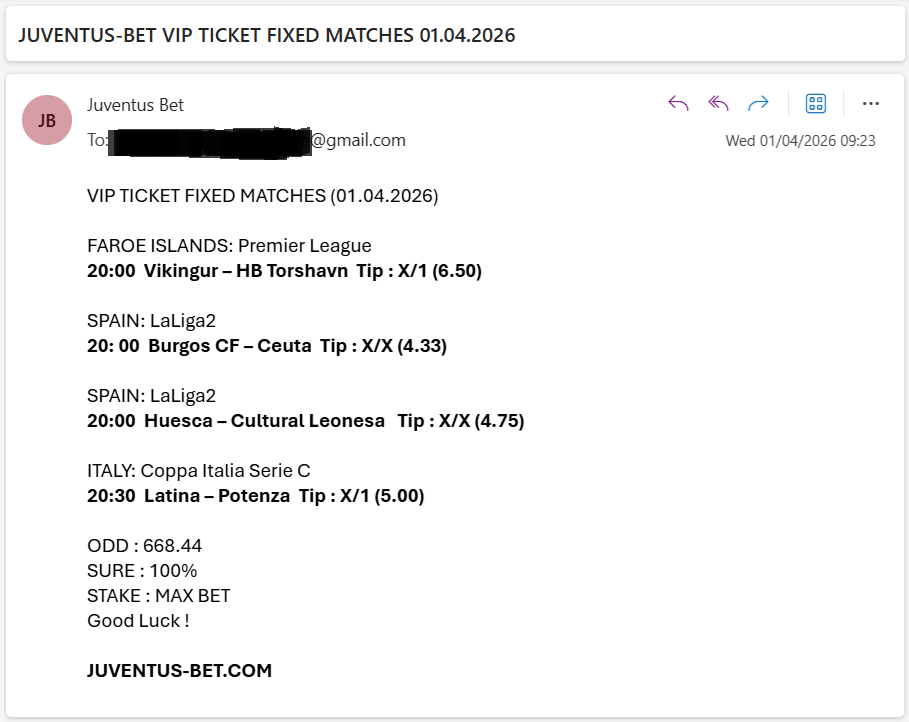
Task: Open the JUVENTUS-BET.COM link
Action: [x=178, y=670]
